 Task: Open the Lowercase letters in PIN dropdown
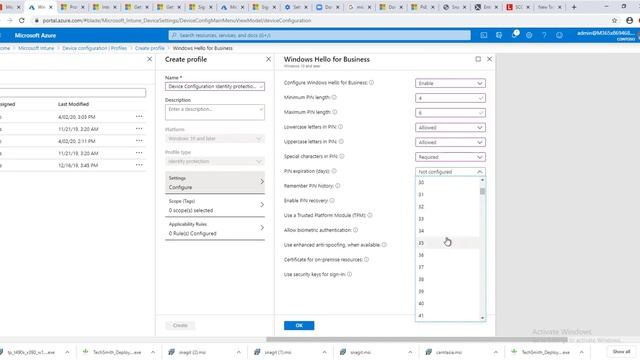click(450, 128)
